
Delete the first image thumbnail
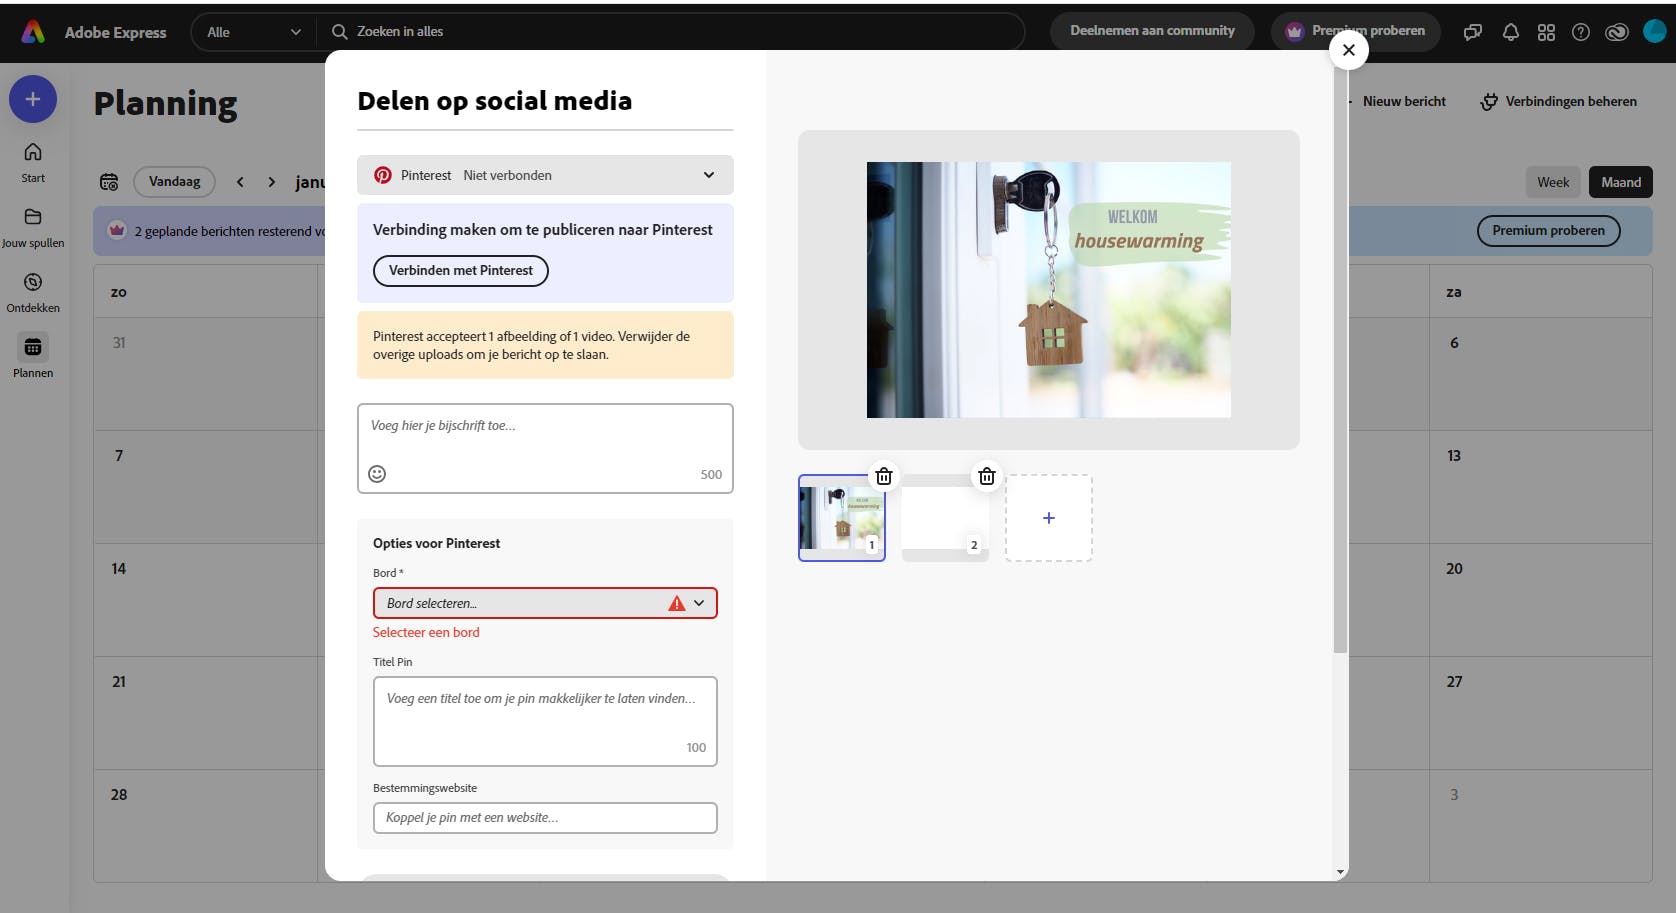[884, 476]
